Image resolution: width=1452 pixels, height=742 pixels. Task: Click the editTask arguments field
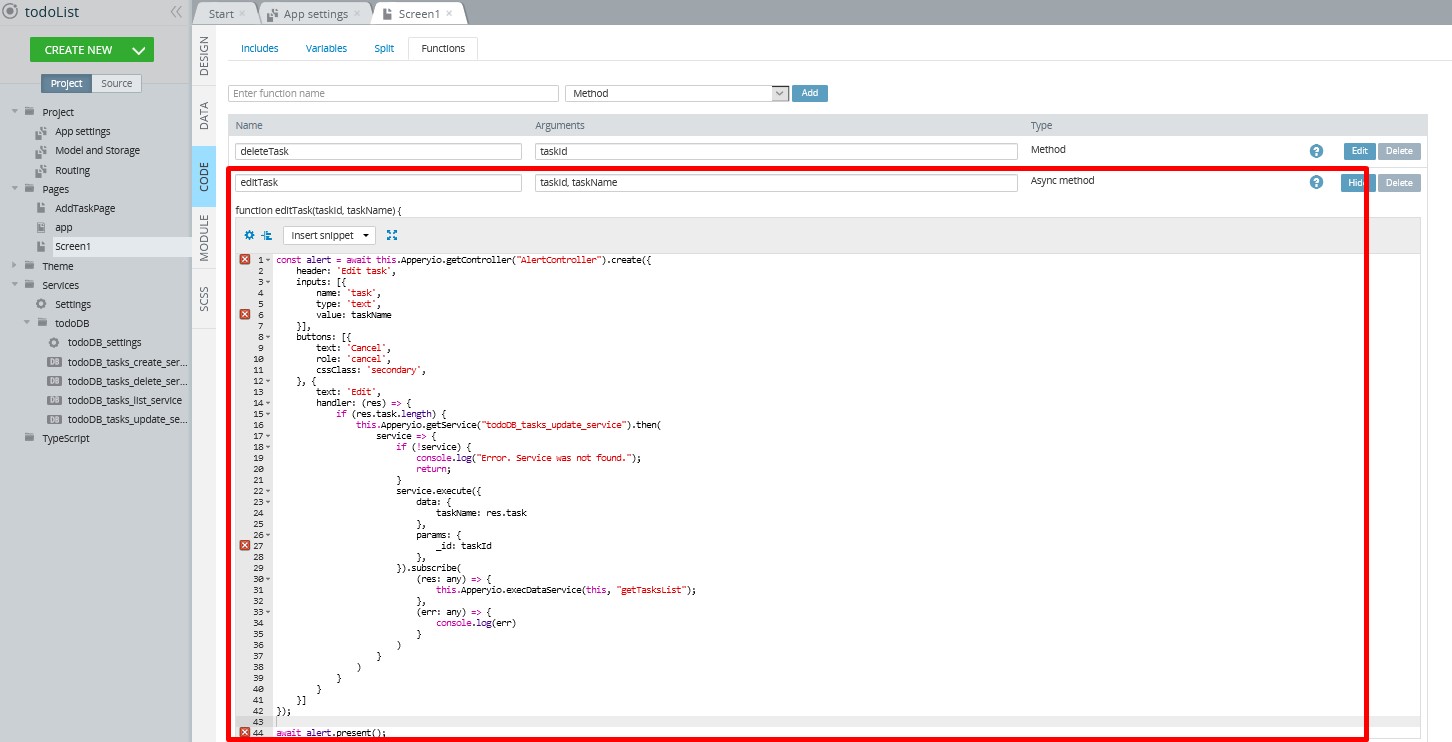pyautogui.click(x=776, y=183)
